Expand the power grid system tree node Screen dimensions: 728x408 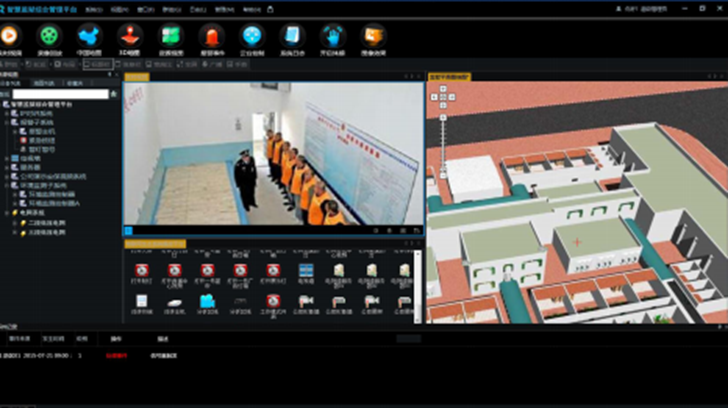[6, 212]
